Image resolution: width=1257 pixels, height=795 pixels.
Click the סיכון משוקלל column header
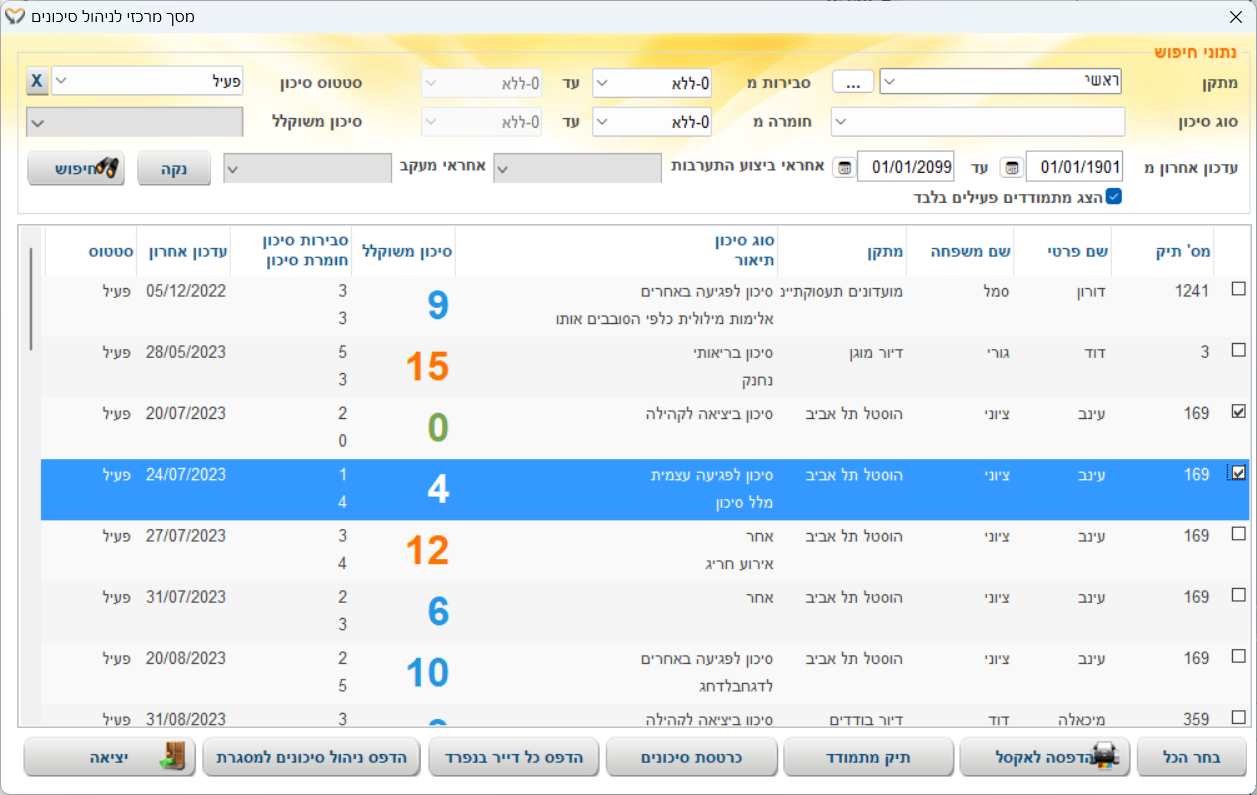coord(404,250)
